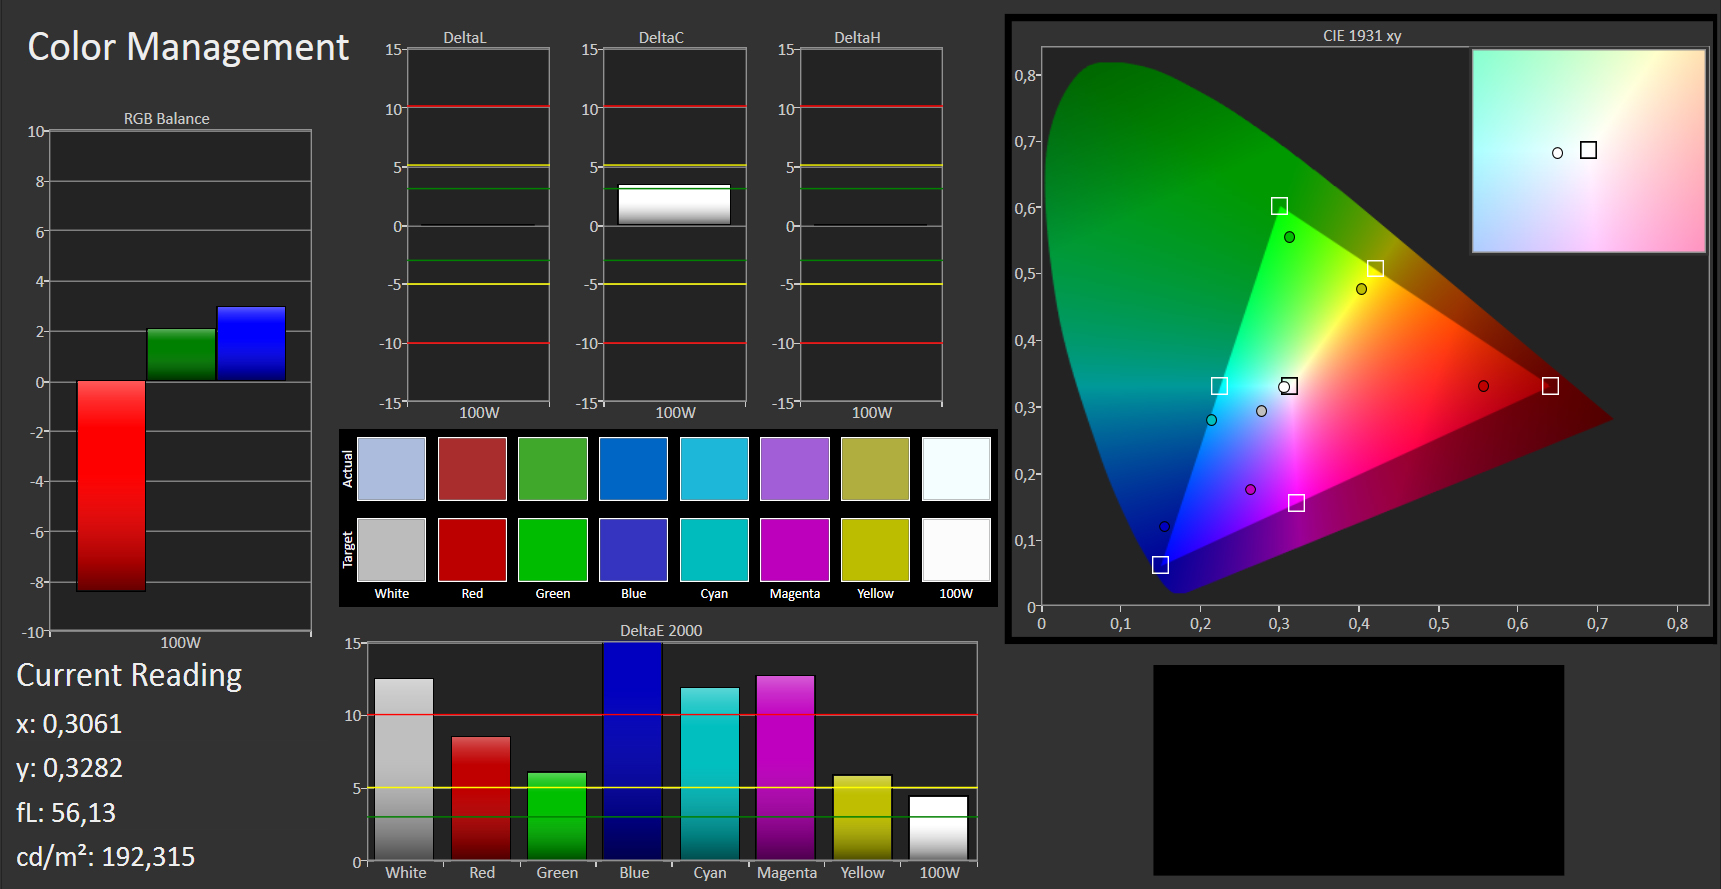Viewport: 1721px width, 889px height.
Task: Click the green target square on CIE chart
Action: point(1279,206)
